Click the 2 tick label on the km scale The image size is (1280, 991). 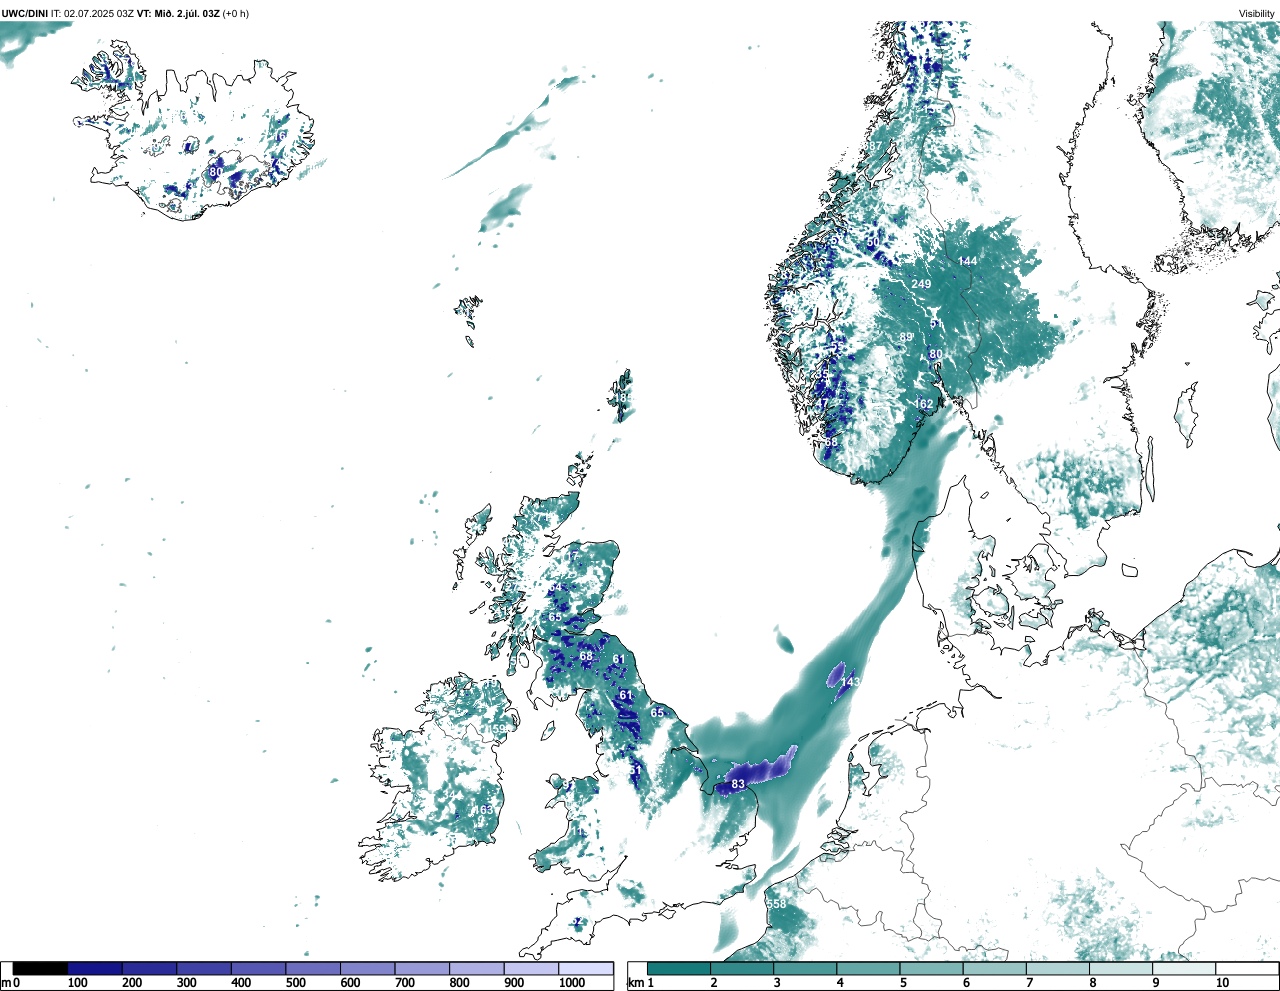tap(713, 983)
